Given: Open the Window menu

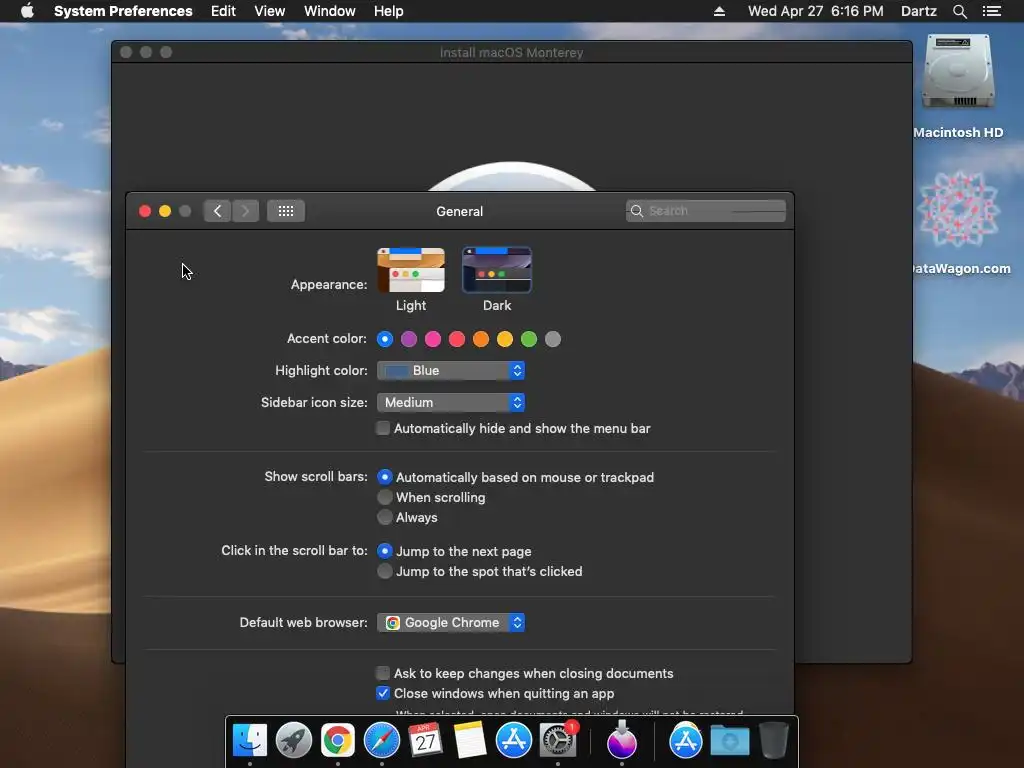Looking at the screenshot, I should tap(330, 11).
